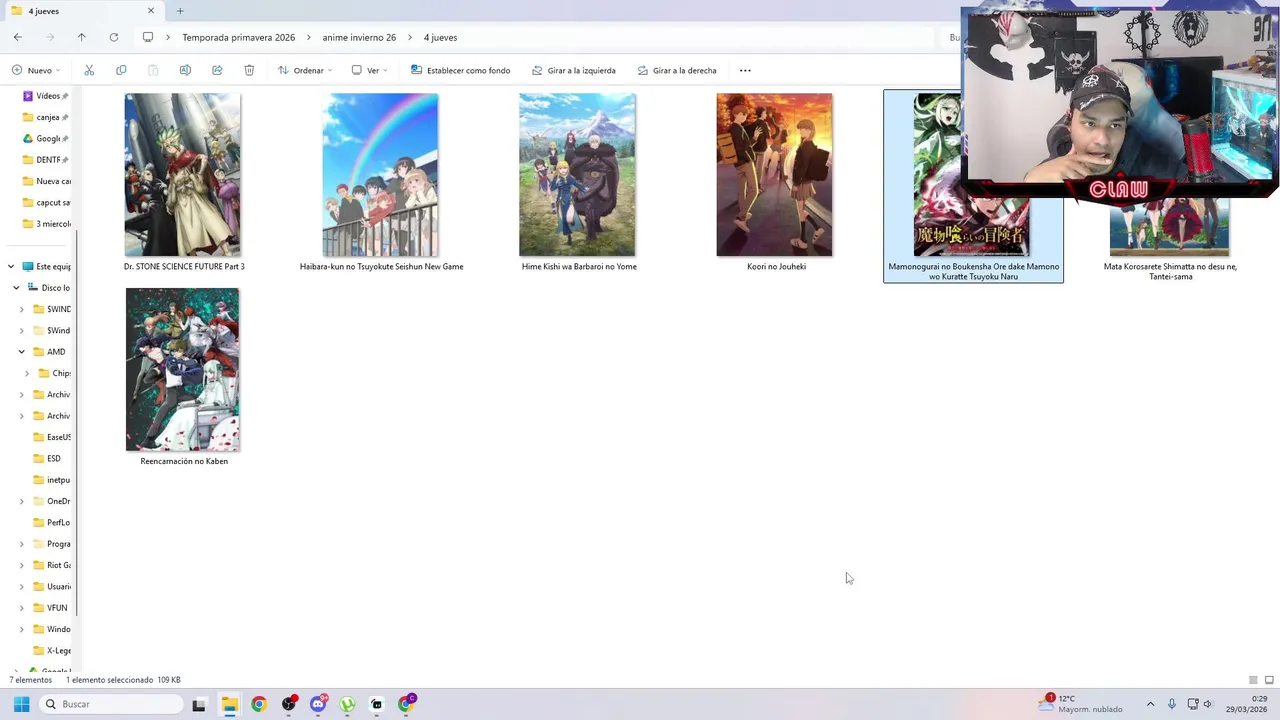Viewport: 1280px width, 720px height.
Task: Expand the Riot Games folder tree node
Action: pyautogui.click(x=22, y=565)
